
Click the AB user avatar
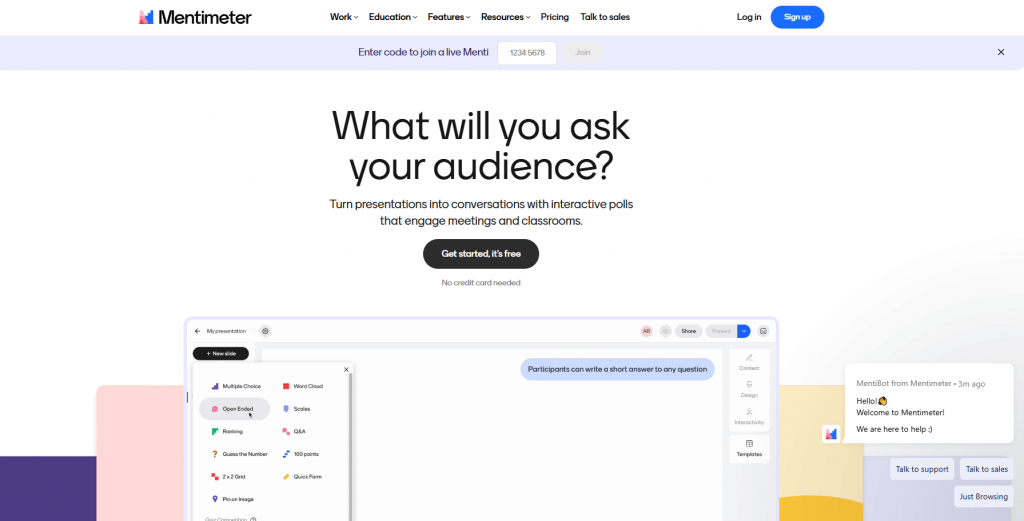pyautogui.click(x=647, y=331)
